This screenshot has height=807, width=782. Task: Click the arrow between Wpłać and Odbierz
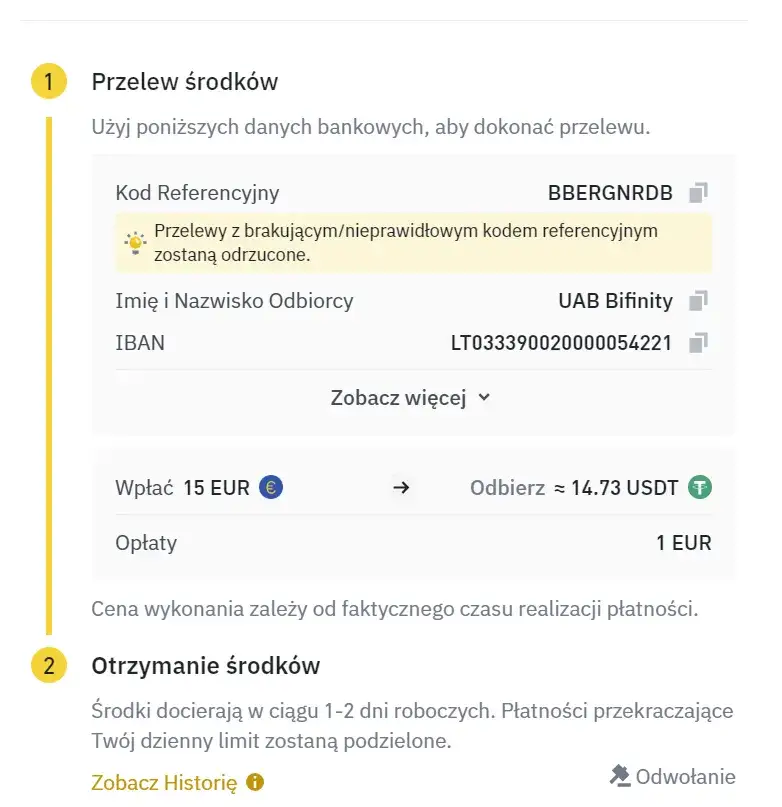click(x=401, y=487)
